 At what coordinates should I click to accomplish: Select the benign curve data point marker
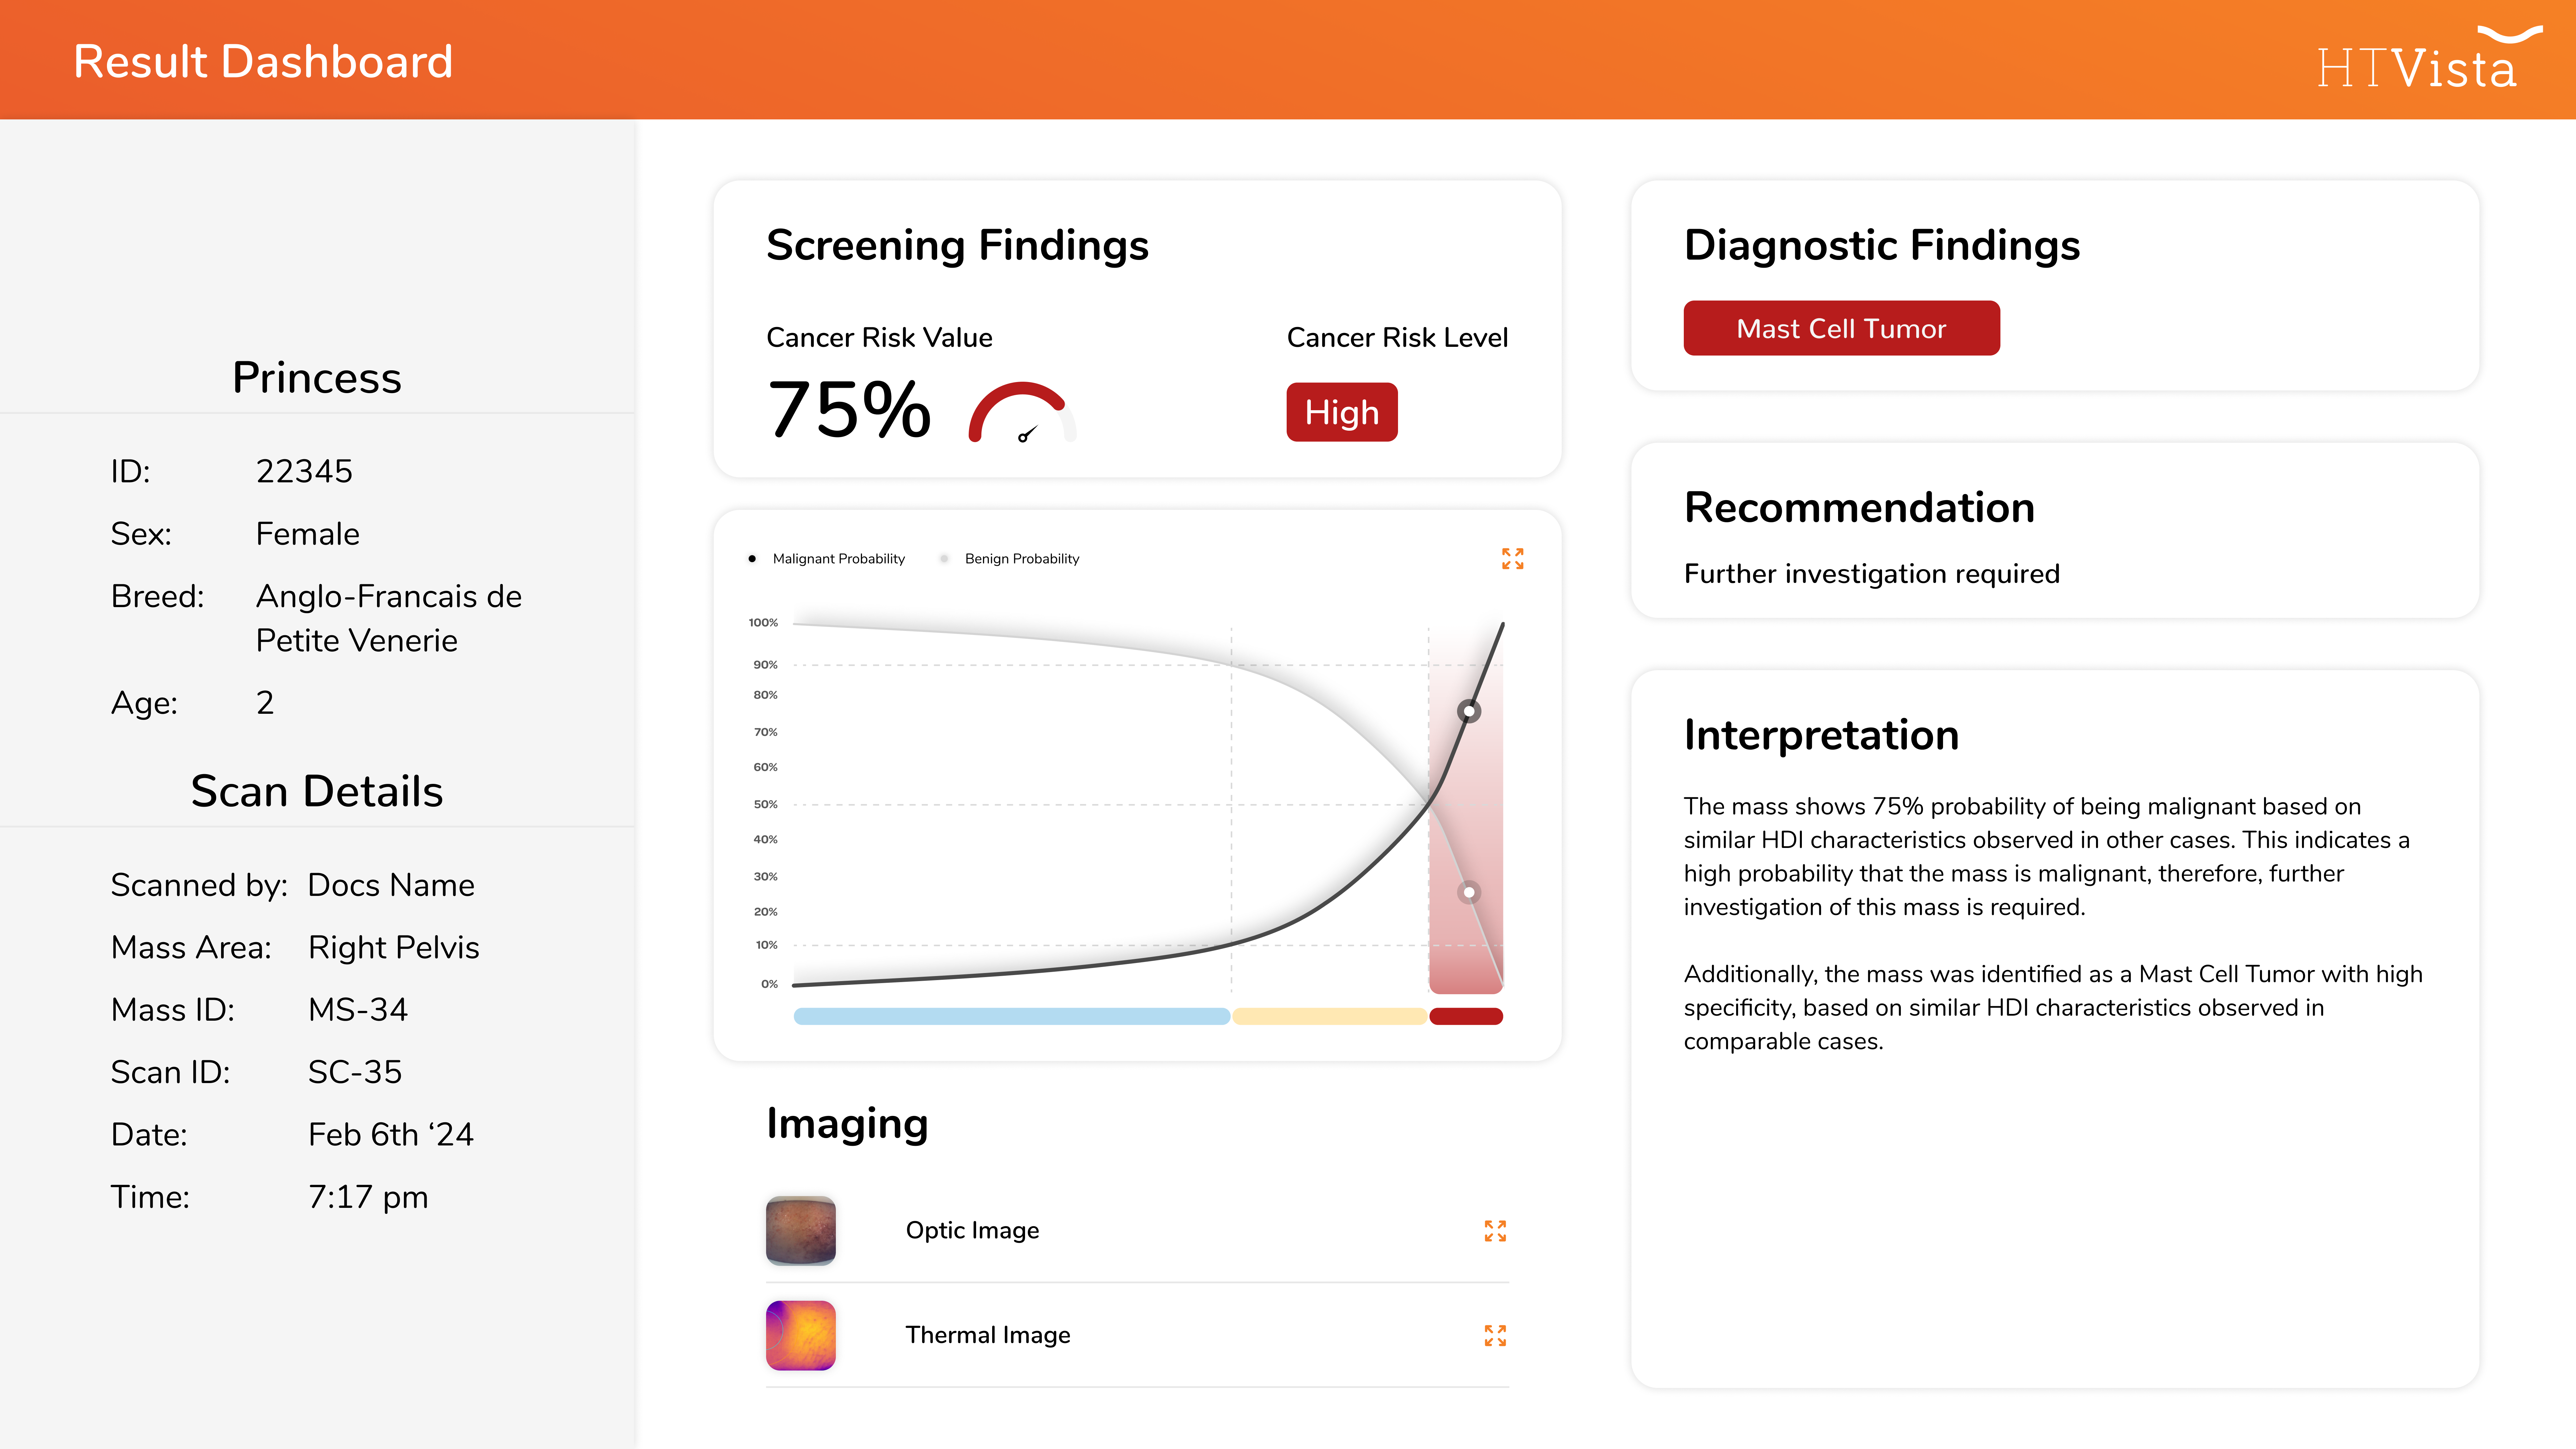1468,892
